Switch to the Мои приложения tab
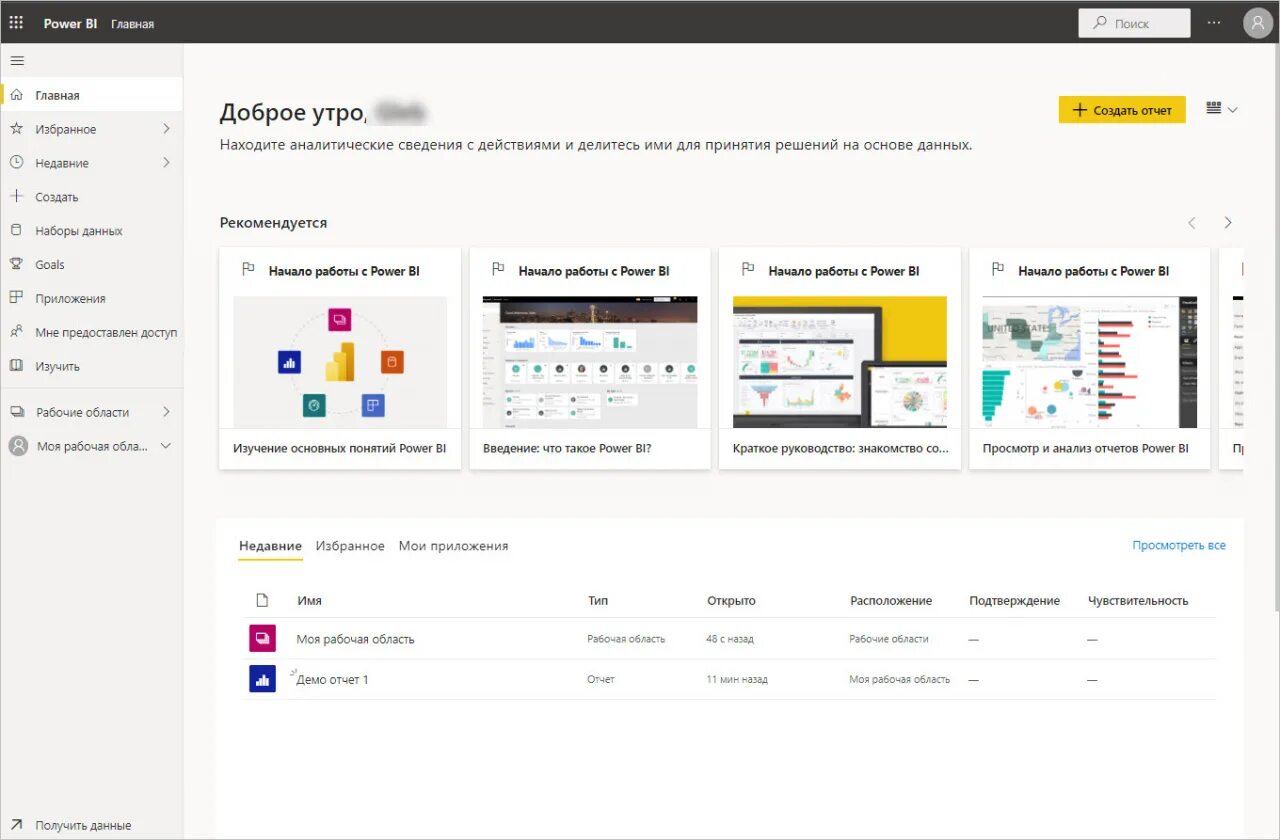The width and height of the screenshot is (1280, 840). point(453,546)
